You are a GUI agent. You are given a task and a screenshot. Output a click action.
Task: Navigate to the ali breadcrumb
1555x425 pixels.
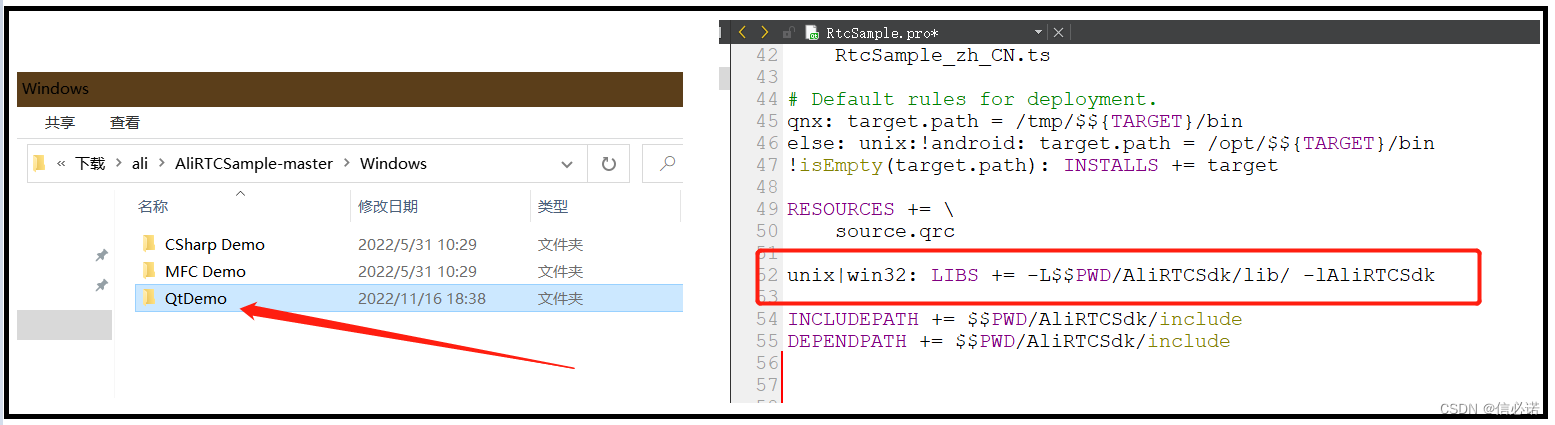tap(140, 163)
